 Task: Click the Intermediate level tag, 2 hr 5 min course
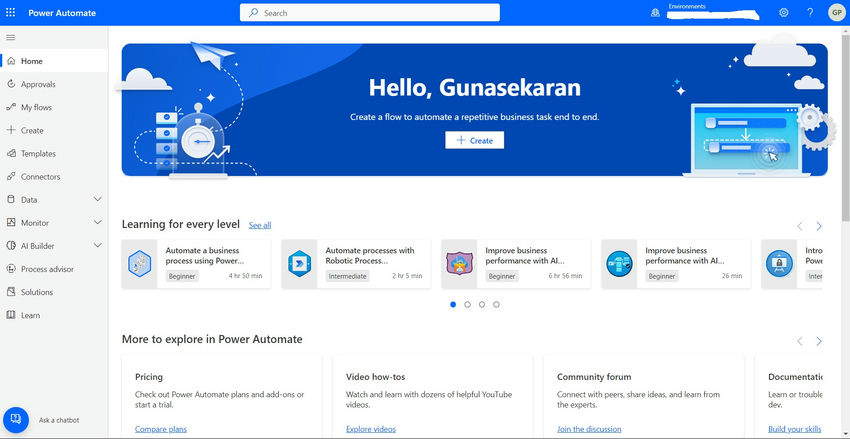coord(347,276)
